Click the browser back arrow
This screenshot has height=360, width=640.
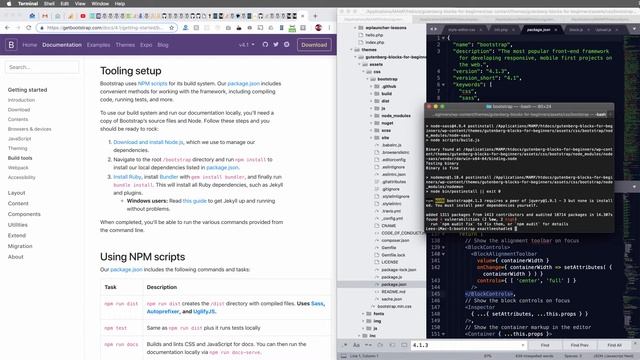click(7, 28)
